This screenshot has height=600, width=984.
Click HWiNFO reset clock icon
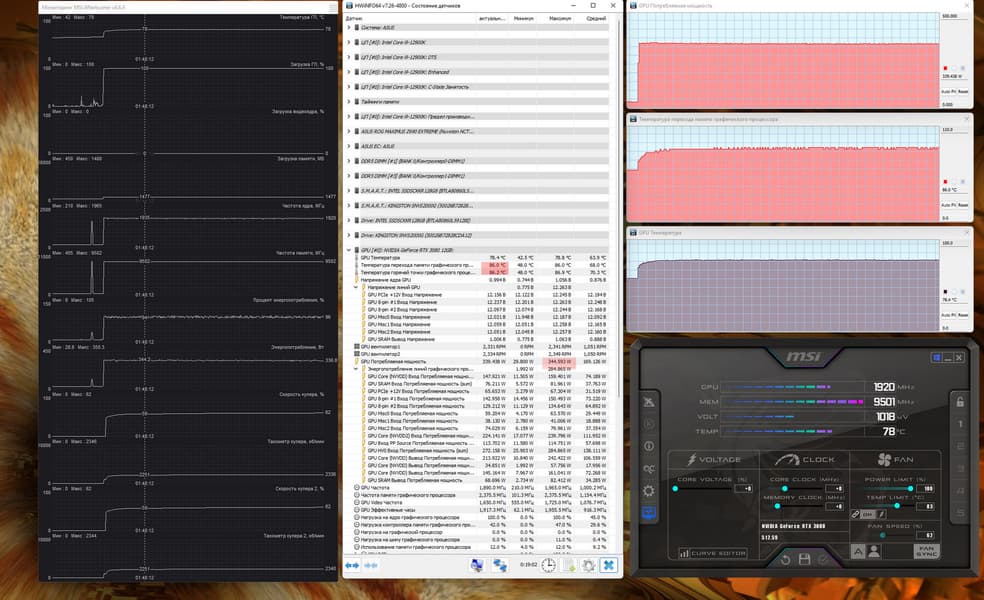pos(548,565)
